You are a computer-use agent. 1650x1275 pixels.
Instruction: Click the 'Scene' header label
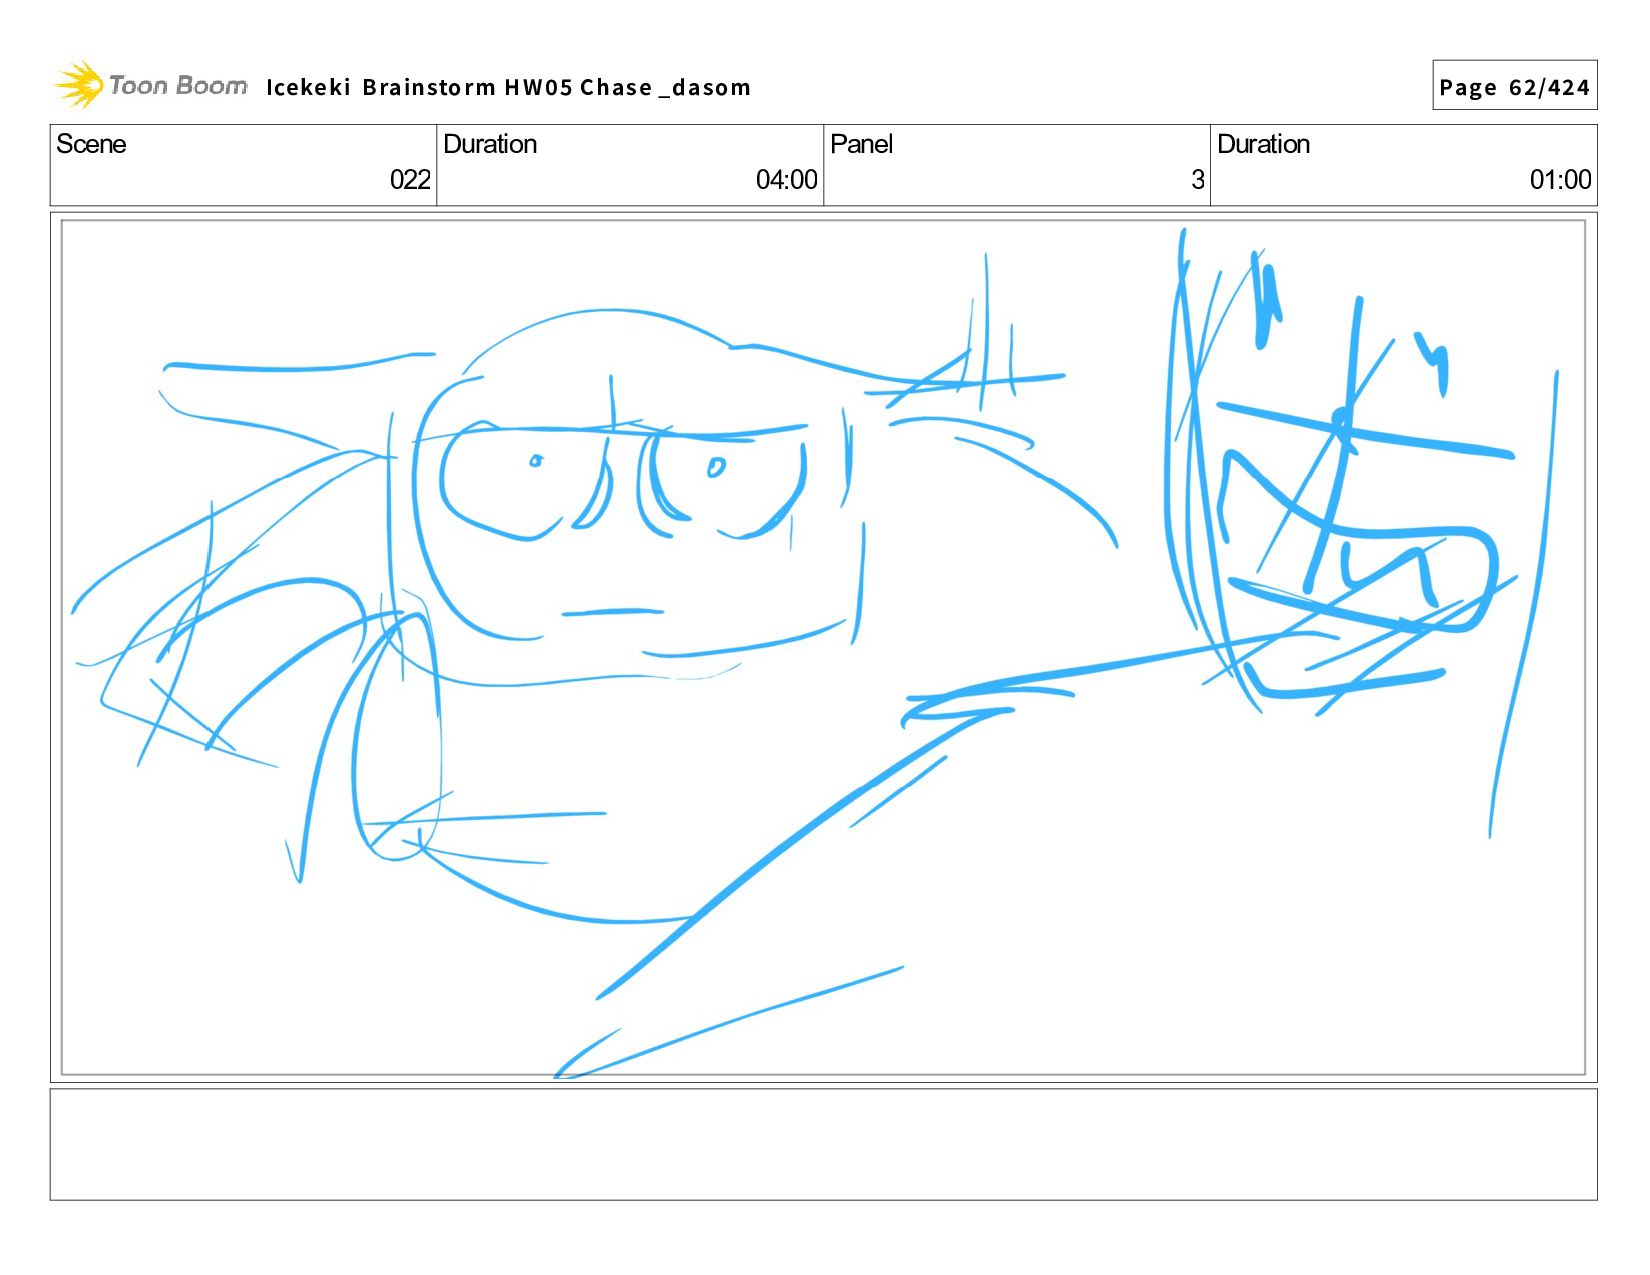pos(91,144)
